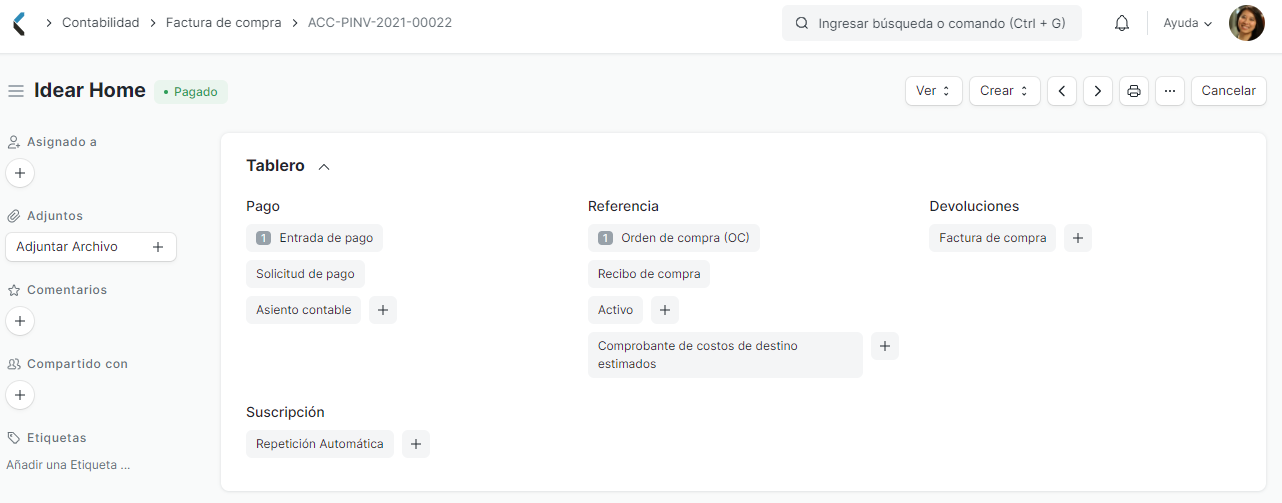Click the ERPNext home logo icon
The height and width of the screenshot is (503, 1282).
[x=19, y=23]
